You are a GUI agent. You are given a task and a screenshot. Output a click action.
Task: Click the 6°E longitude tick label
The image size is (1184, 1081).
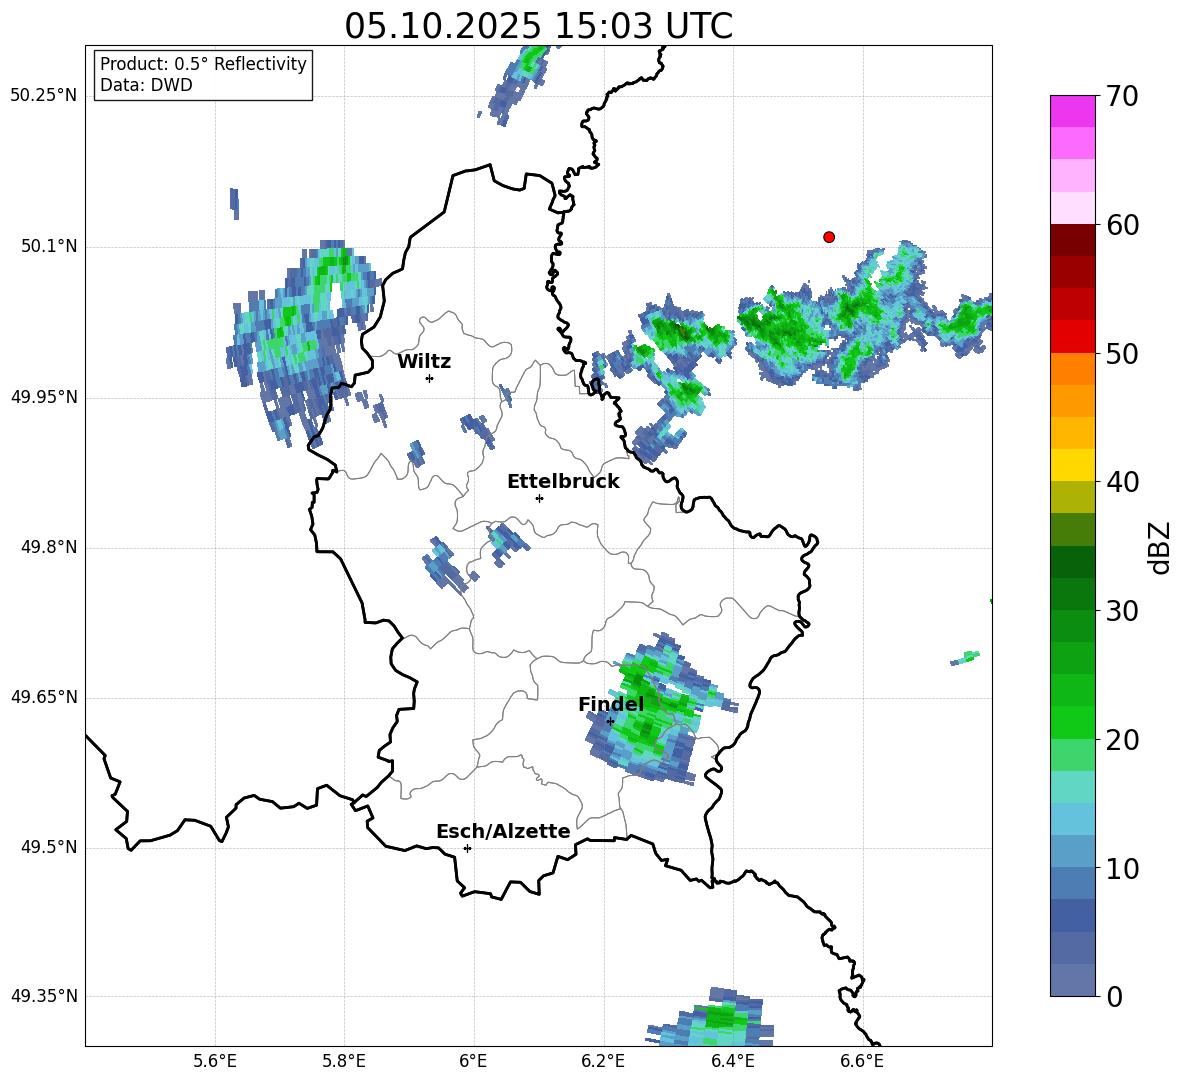coord(473,1061)
